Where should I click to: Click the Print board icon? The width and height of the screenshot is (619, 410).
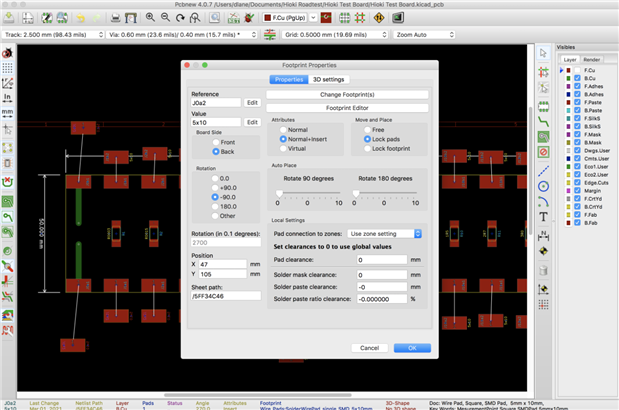click(x=116, y=18)
